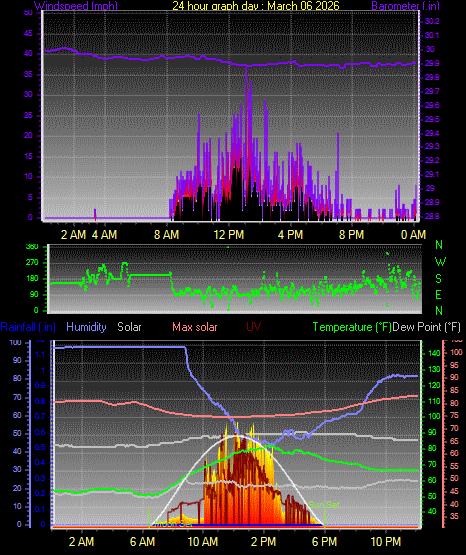
Task: Click "4 PM" on the wind chart time axis
Action: point(290,235)
